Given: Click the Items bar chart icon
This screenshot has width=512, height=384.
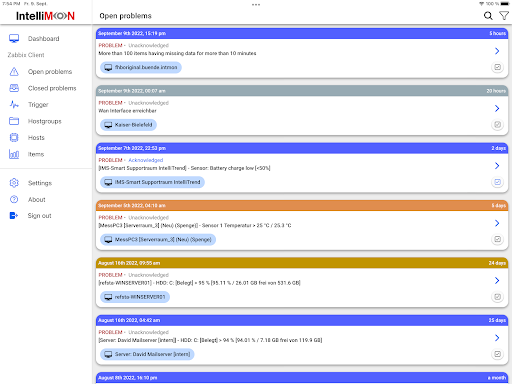Looking at the screenshot, I should point(14,154).
